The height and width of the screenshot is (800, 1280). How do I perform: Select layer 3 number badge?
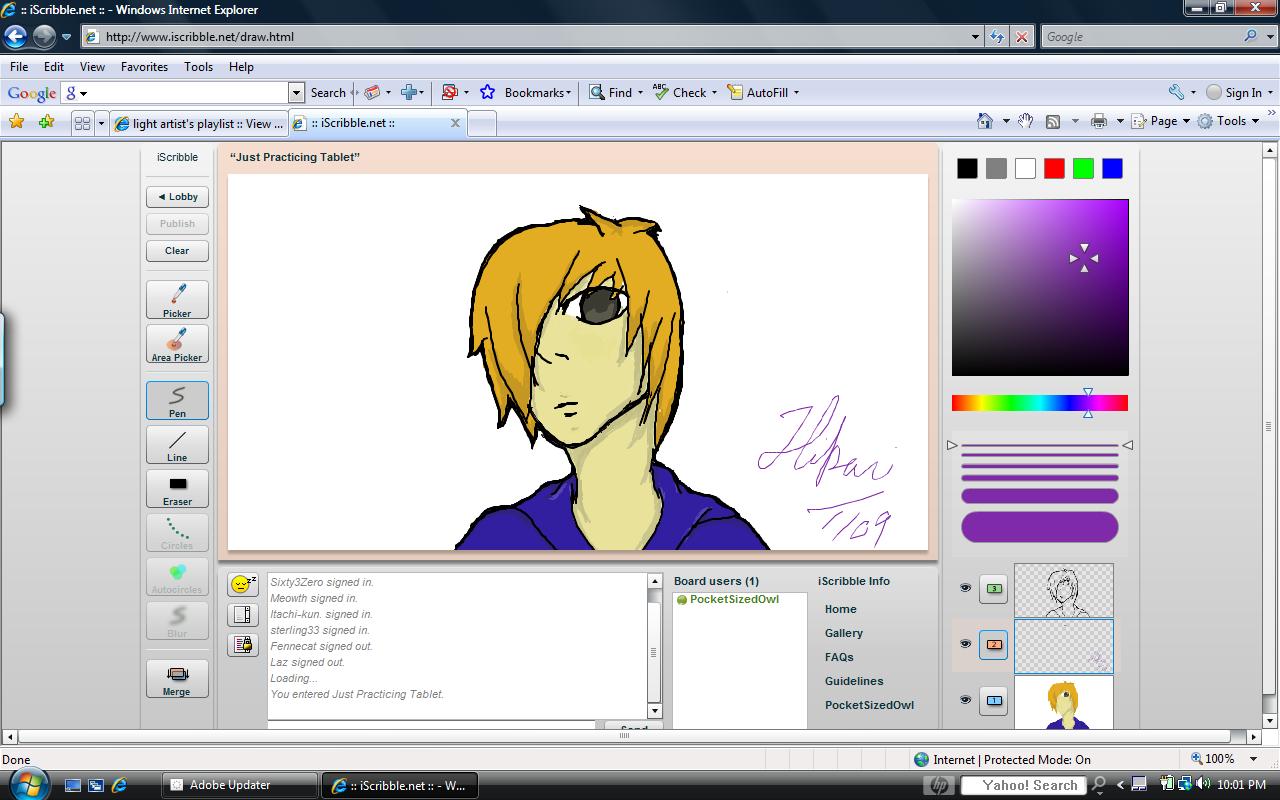(994, 589)
